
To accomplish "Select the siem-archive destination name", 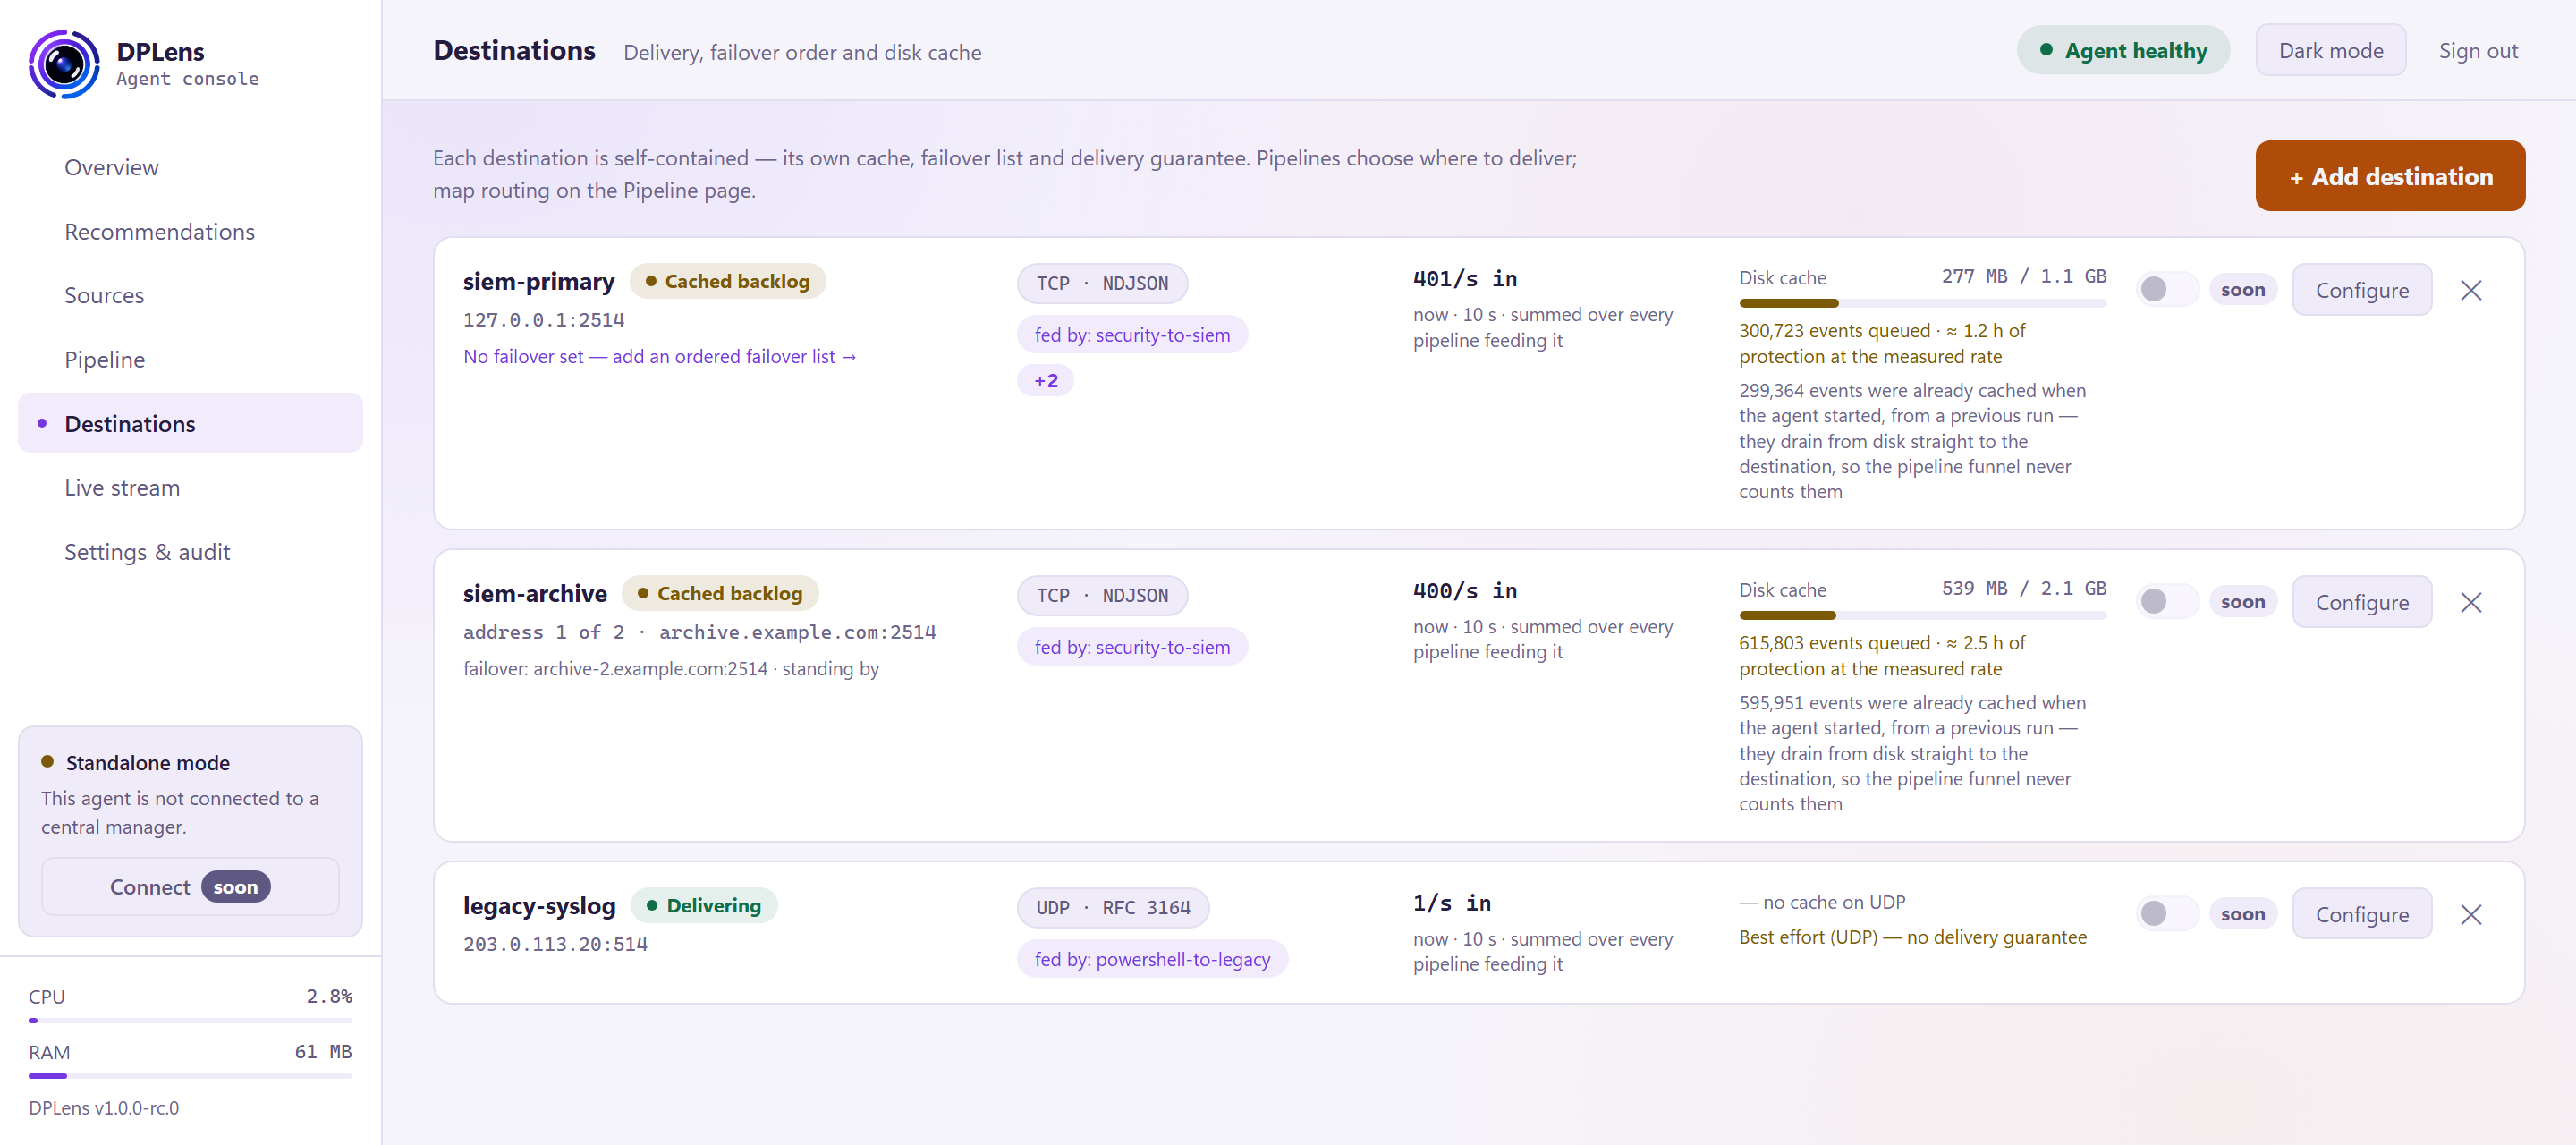I will point(534,593).
